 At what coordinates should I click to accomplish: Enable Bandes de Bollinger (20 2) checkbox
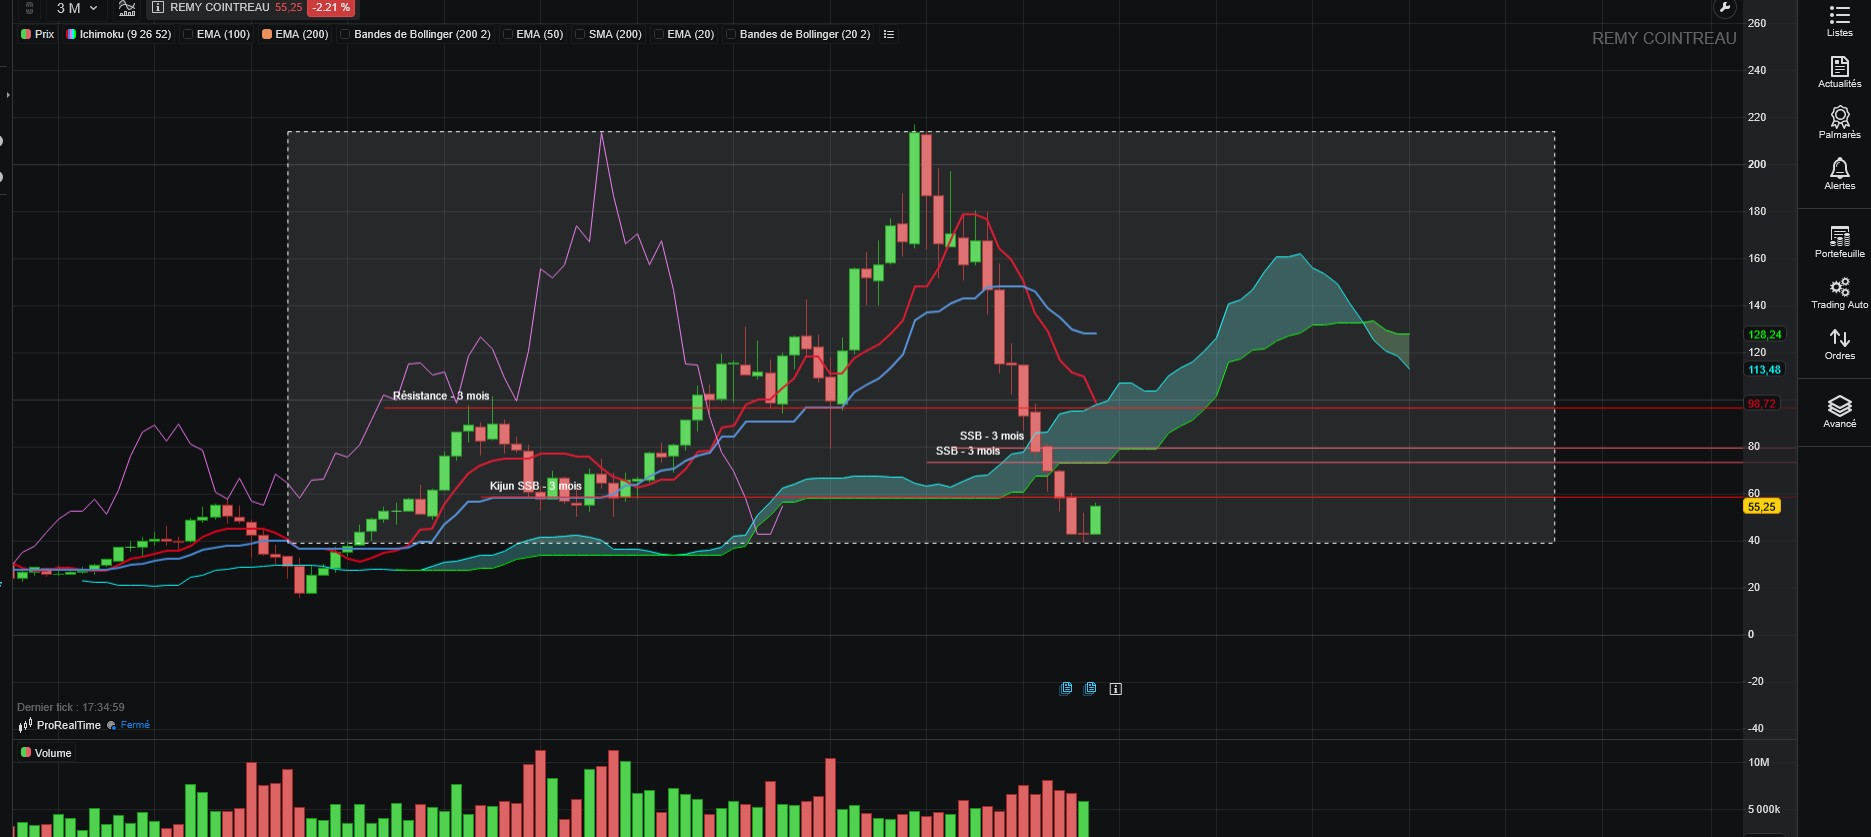[731, 34]
